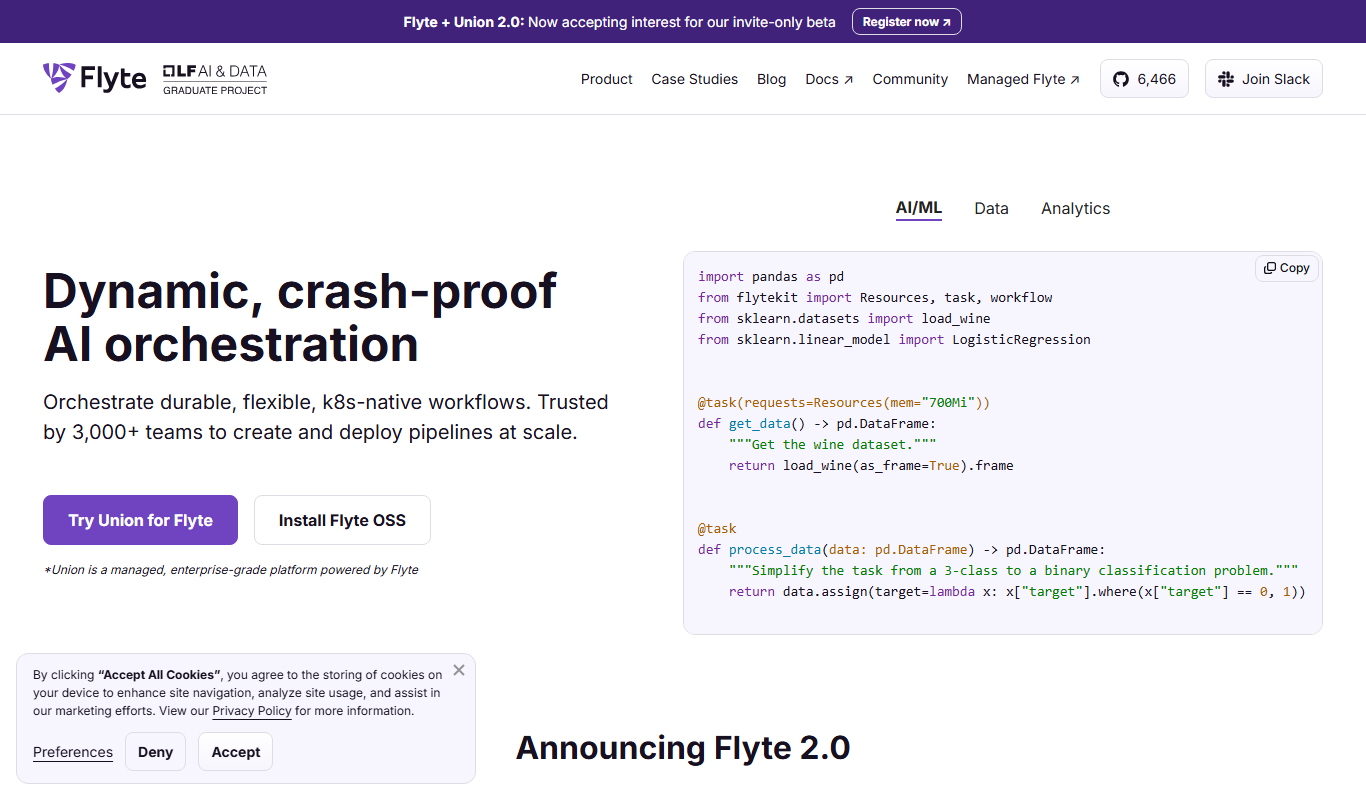Click the 'def get_data()' code line
The image size is (1366, 800).
point(816,423)
